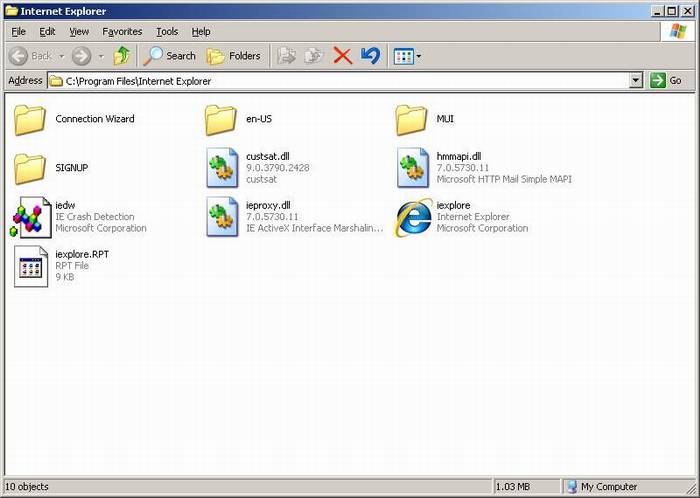700x498 pixels.
Task: Go back with the Back arrow button
Action: [x=30, y=56]
